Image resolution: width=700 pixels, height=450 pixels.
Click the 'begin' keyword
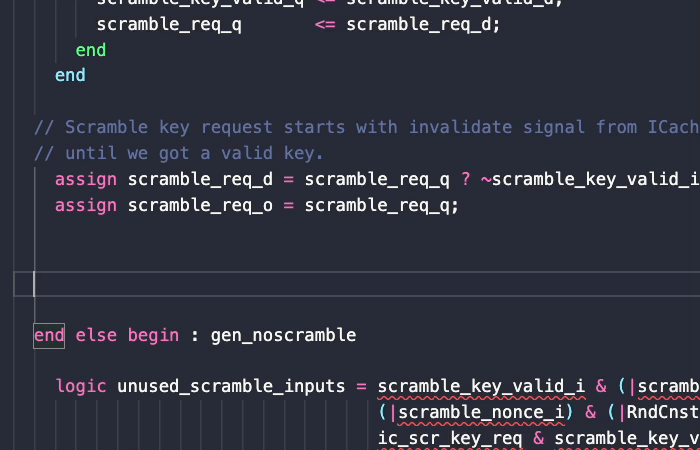tap(153, 335)
